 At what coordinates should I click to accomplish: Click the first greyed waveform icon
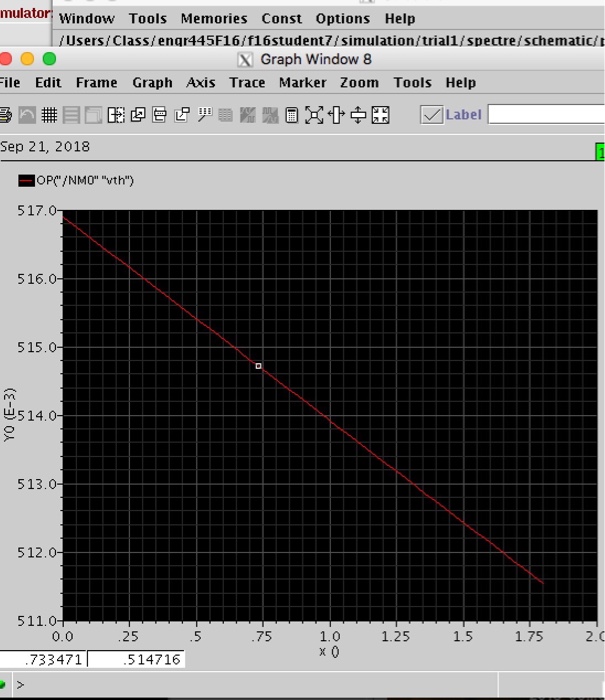point(247,115)
